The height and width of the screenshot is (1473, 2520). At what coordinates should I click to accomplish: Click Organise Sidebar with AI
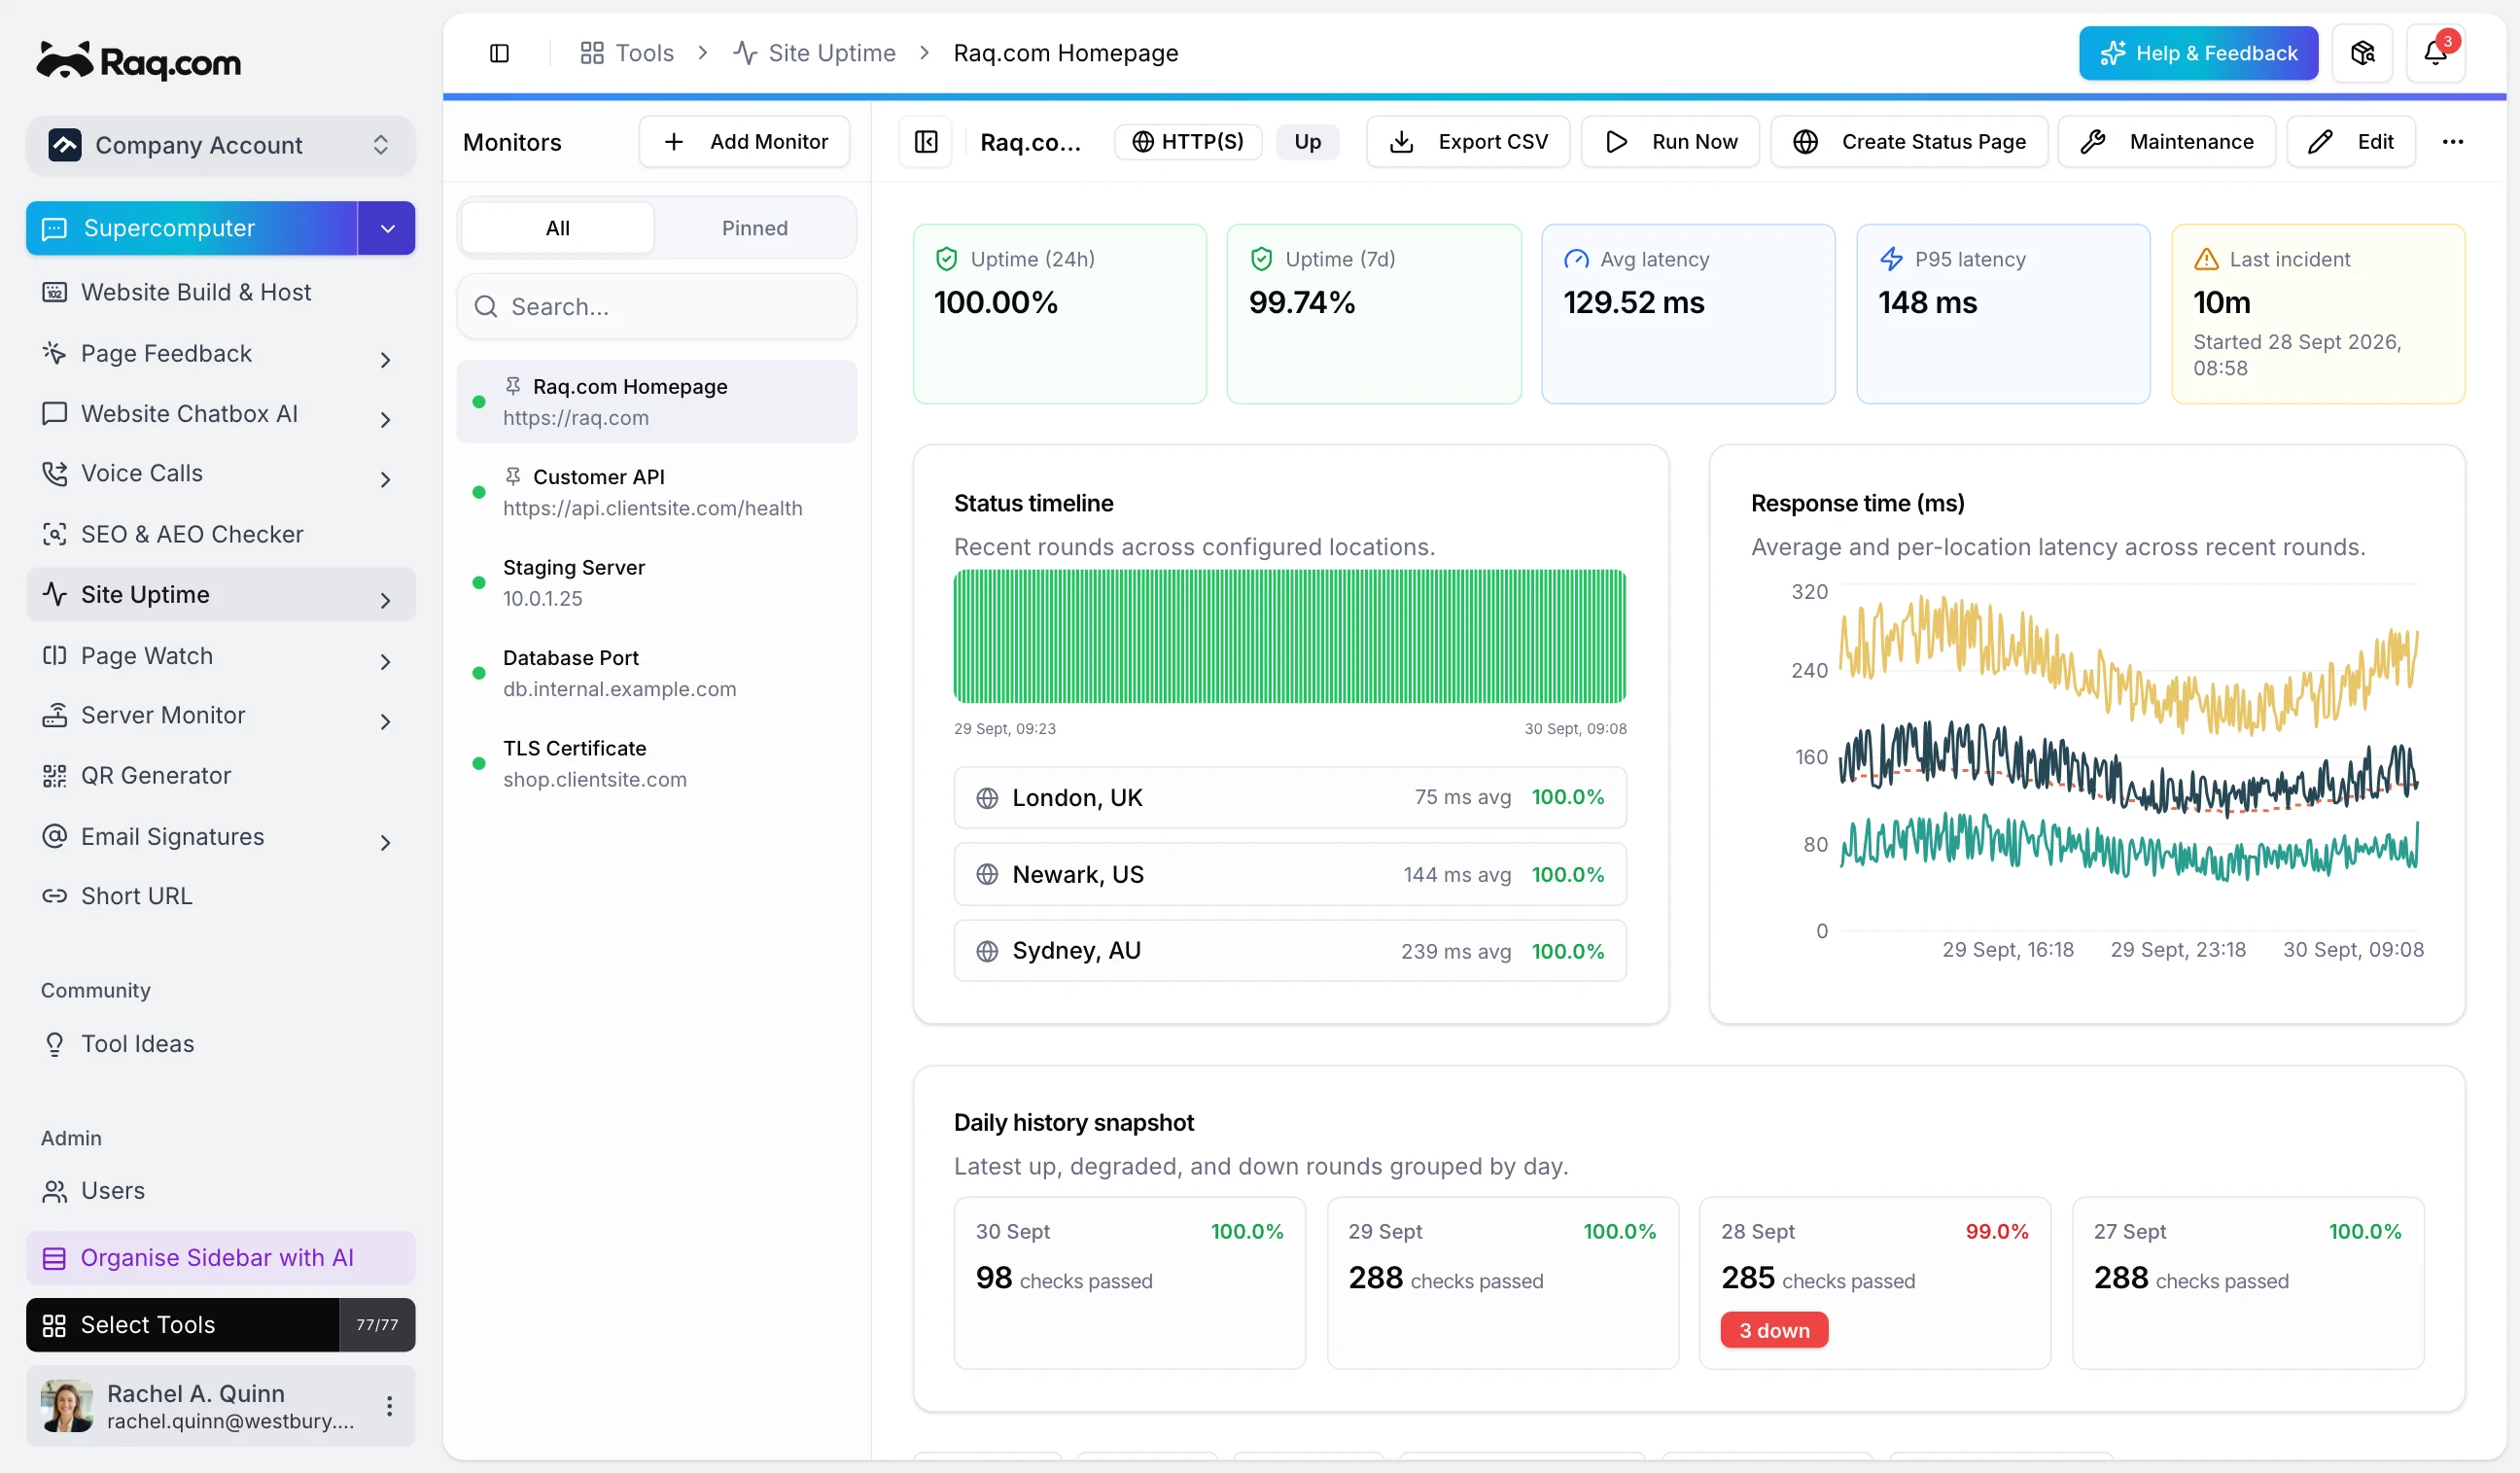220,1257
